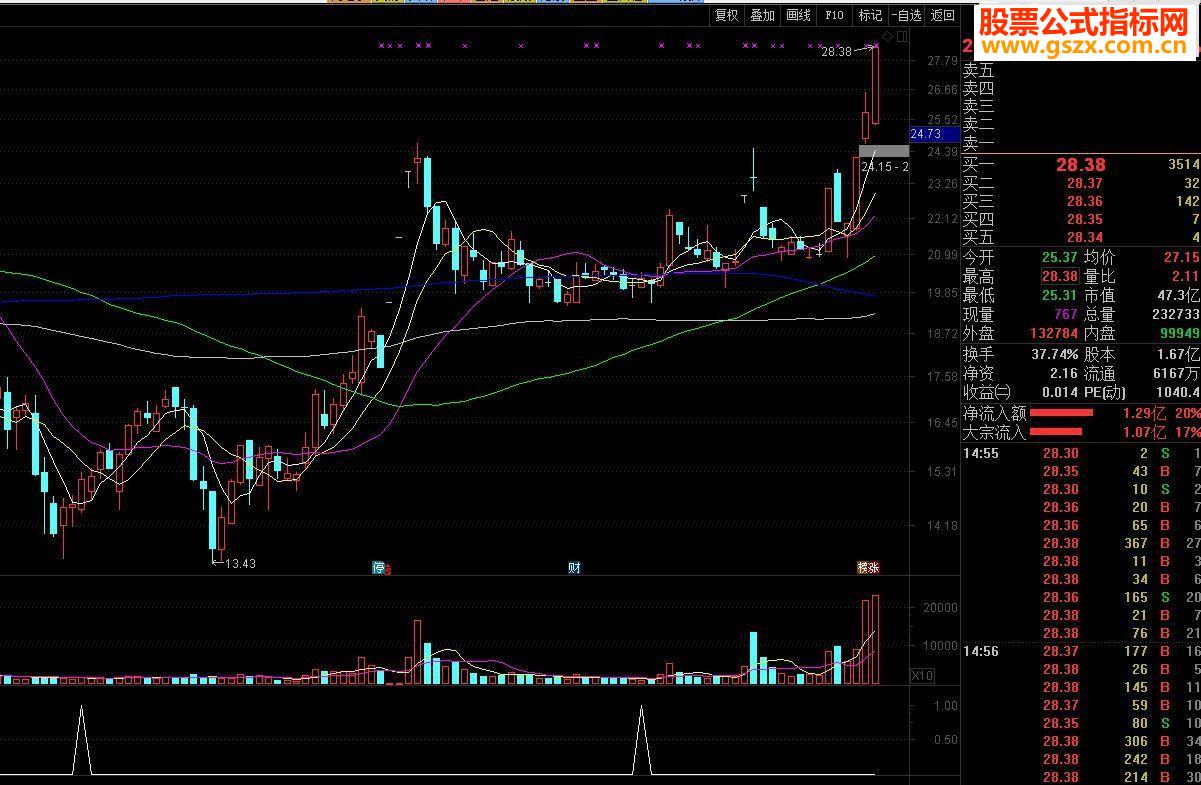
Task: Click the 1.29亿 net inflow amount
Action: click(1145, 412)
